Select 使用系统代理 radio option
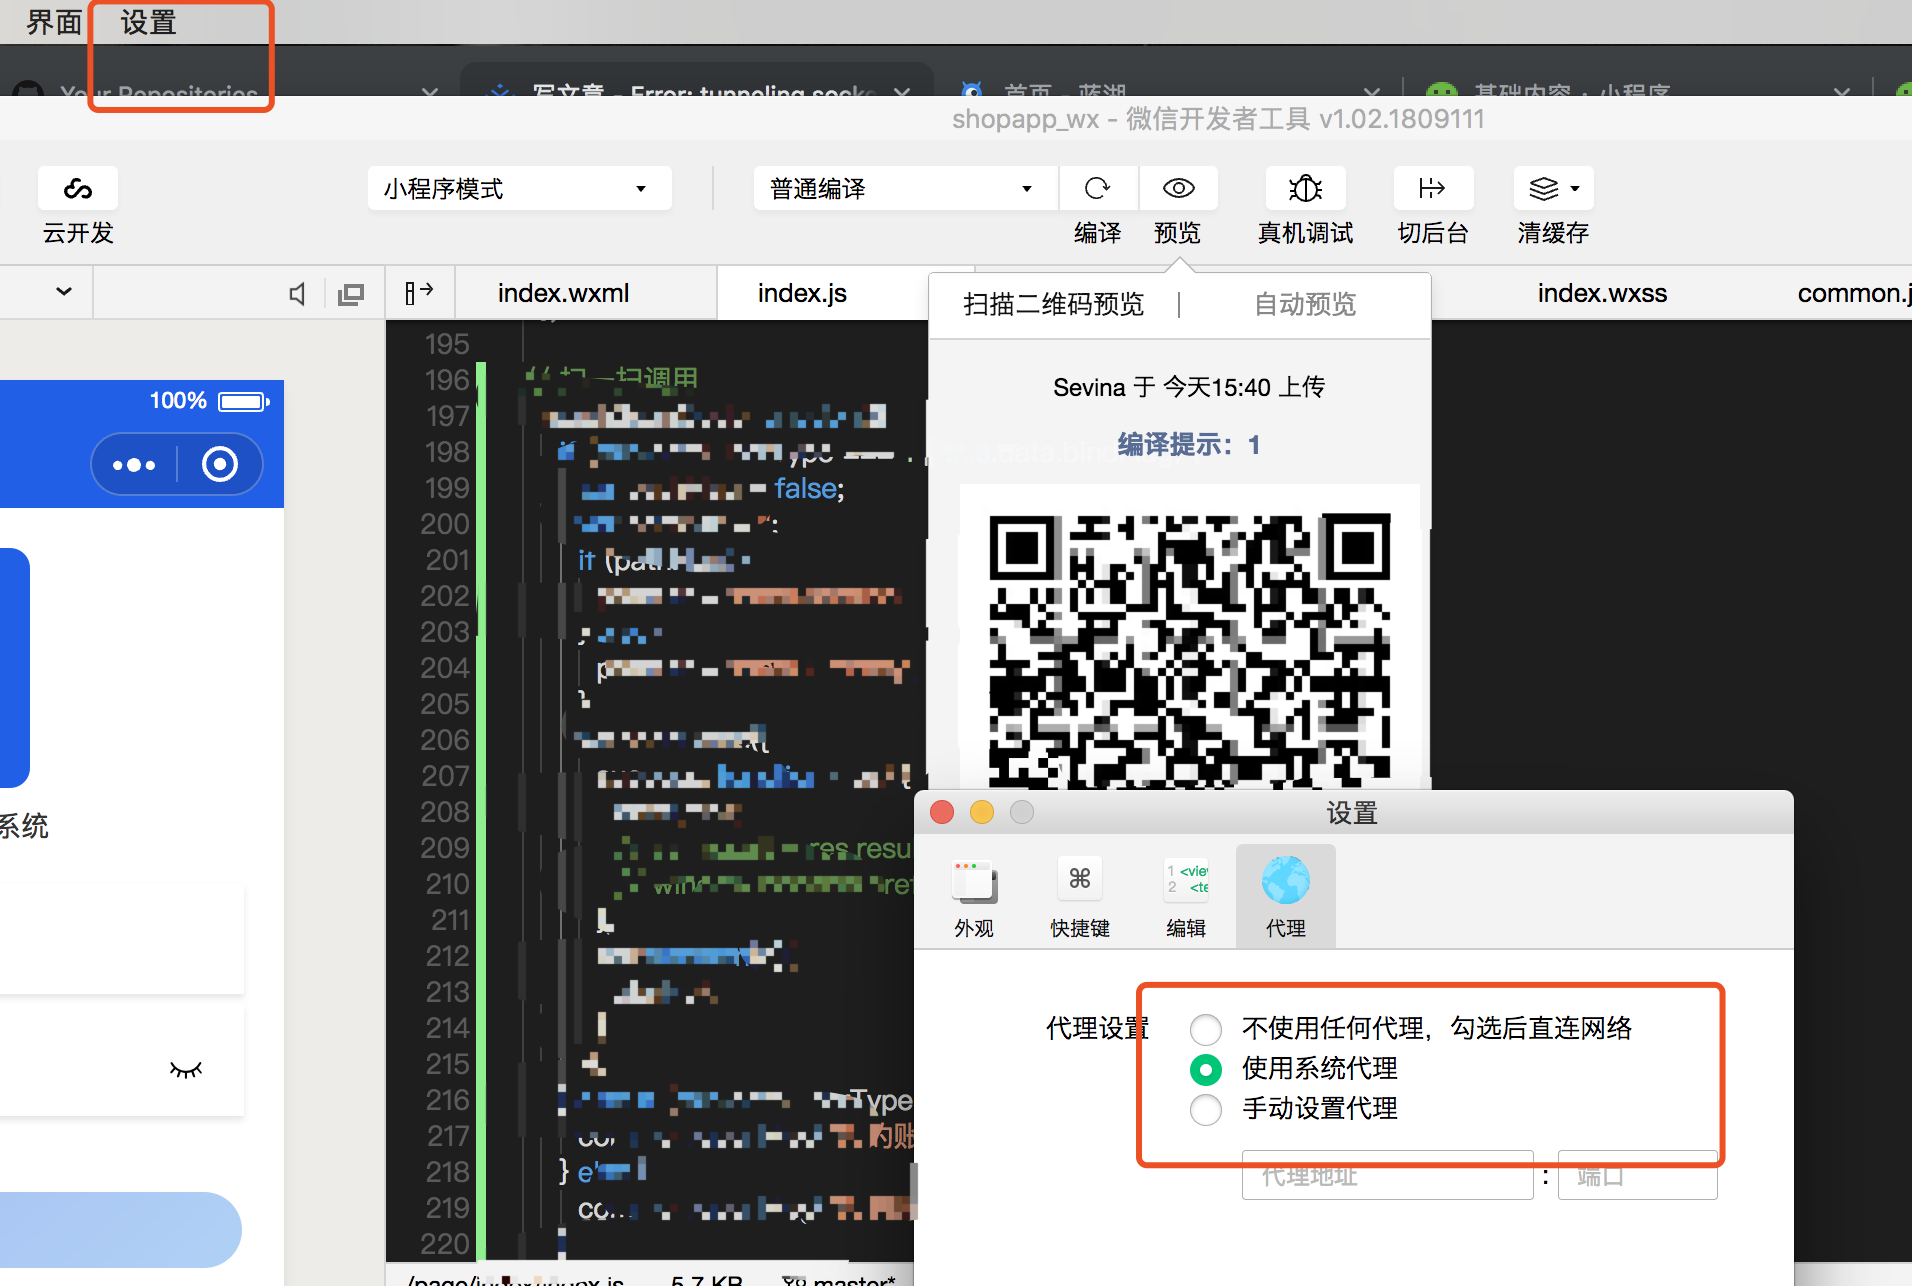 coord(1206,1070)
